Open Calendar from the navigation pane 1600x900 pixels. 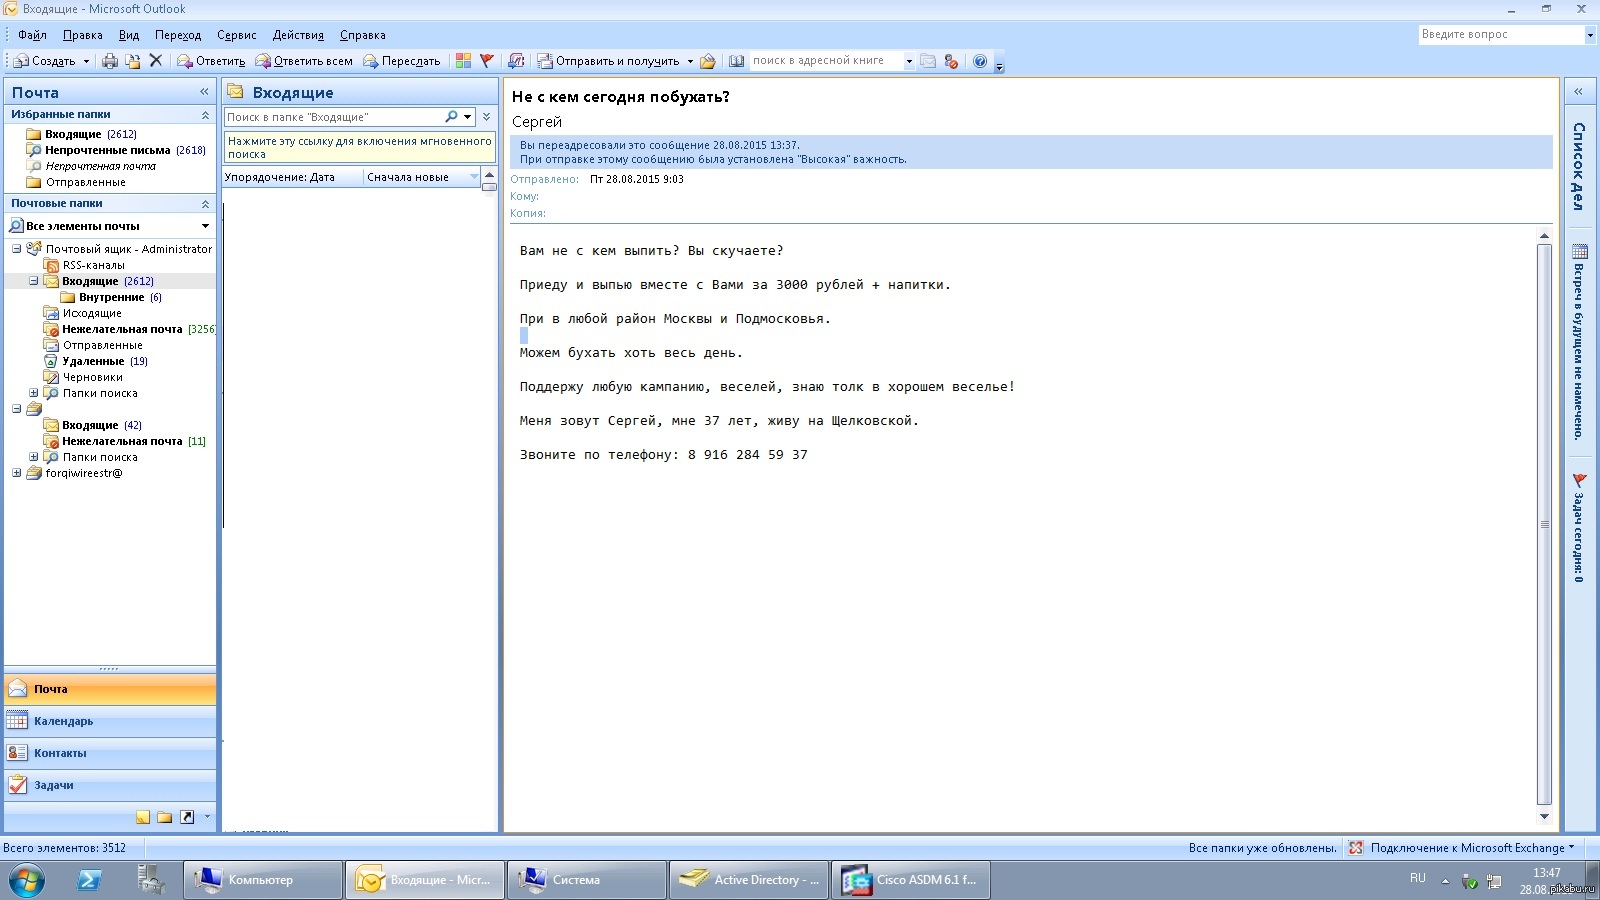pos(63,721)
